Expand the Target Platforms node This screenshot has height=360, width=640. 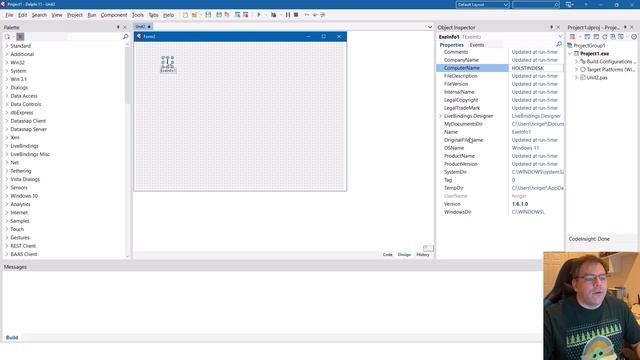pyautogui.click(x=576, y=70)
